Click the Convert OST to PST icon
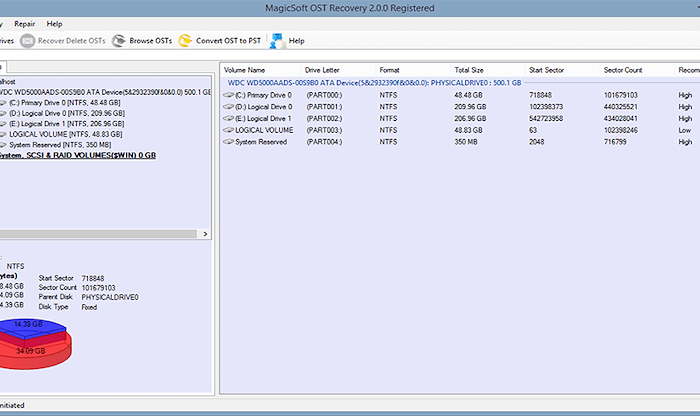The image size is (700, 416). [x=185, y=41]
